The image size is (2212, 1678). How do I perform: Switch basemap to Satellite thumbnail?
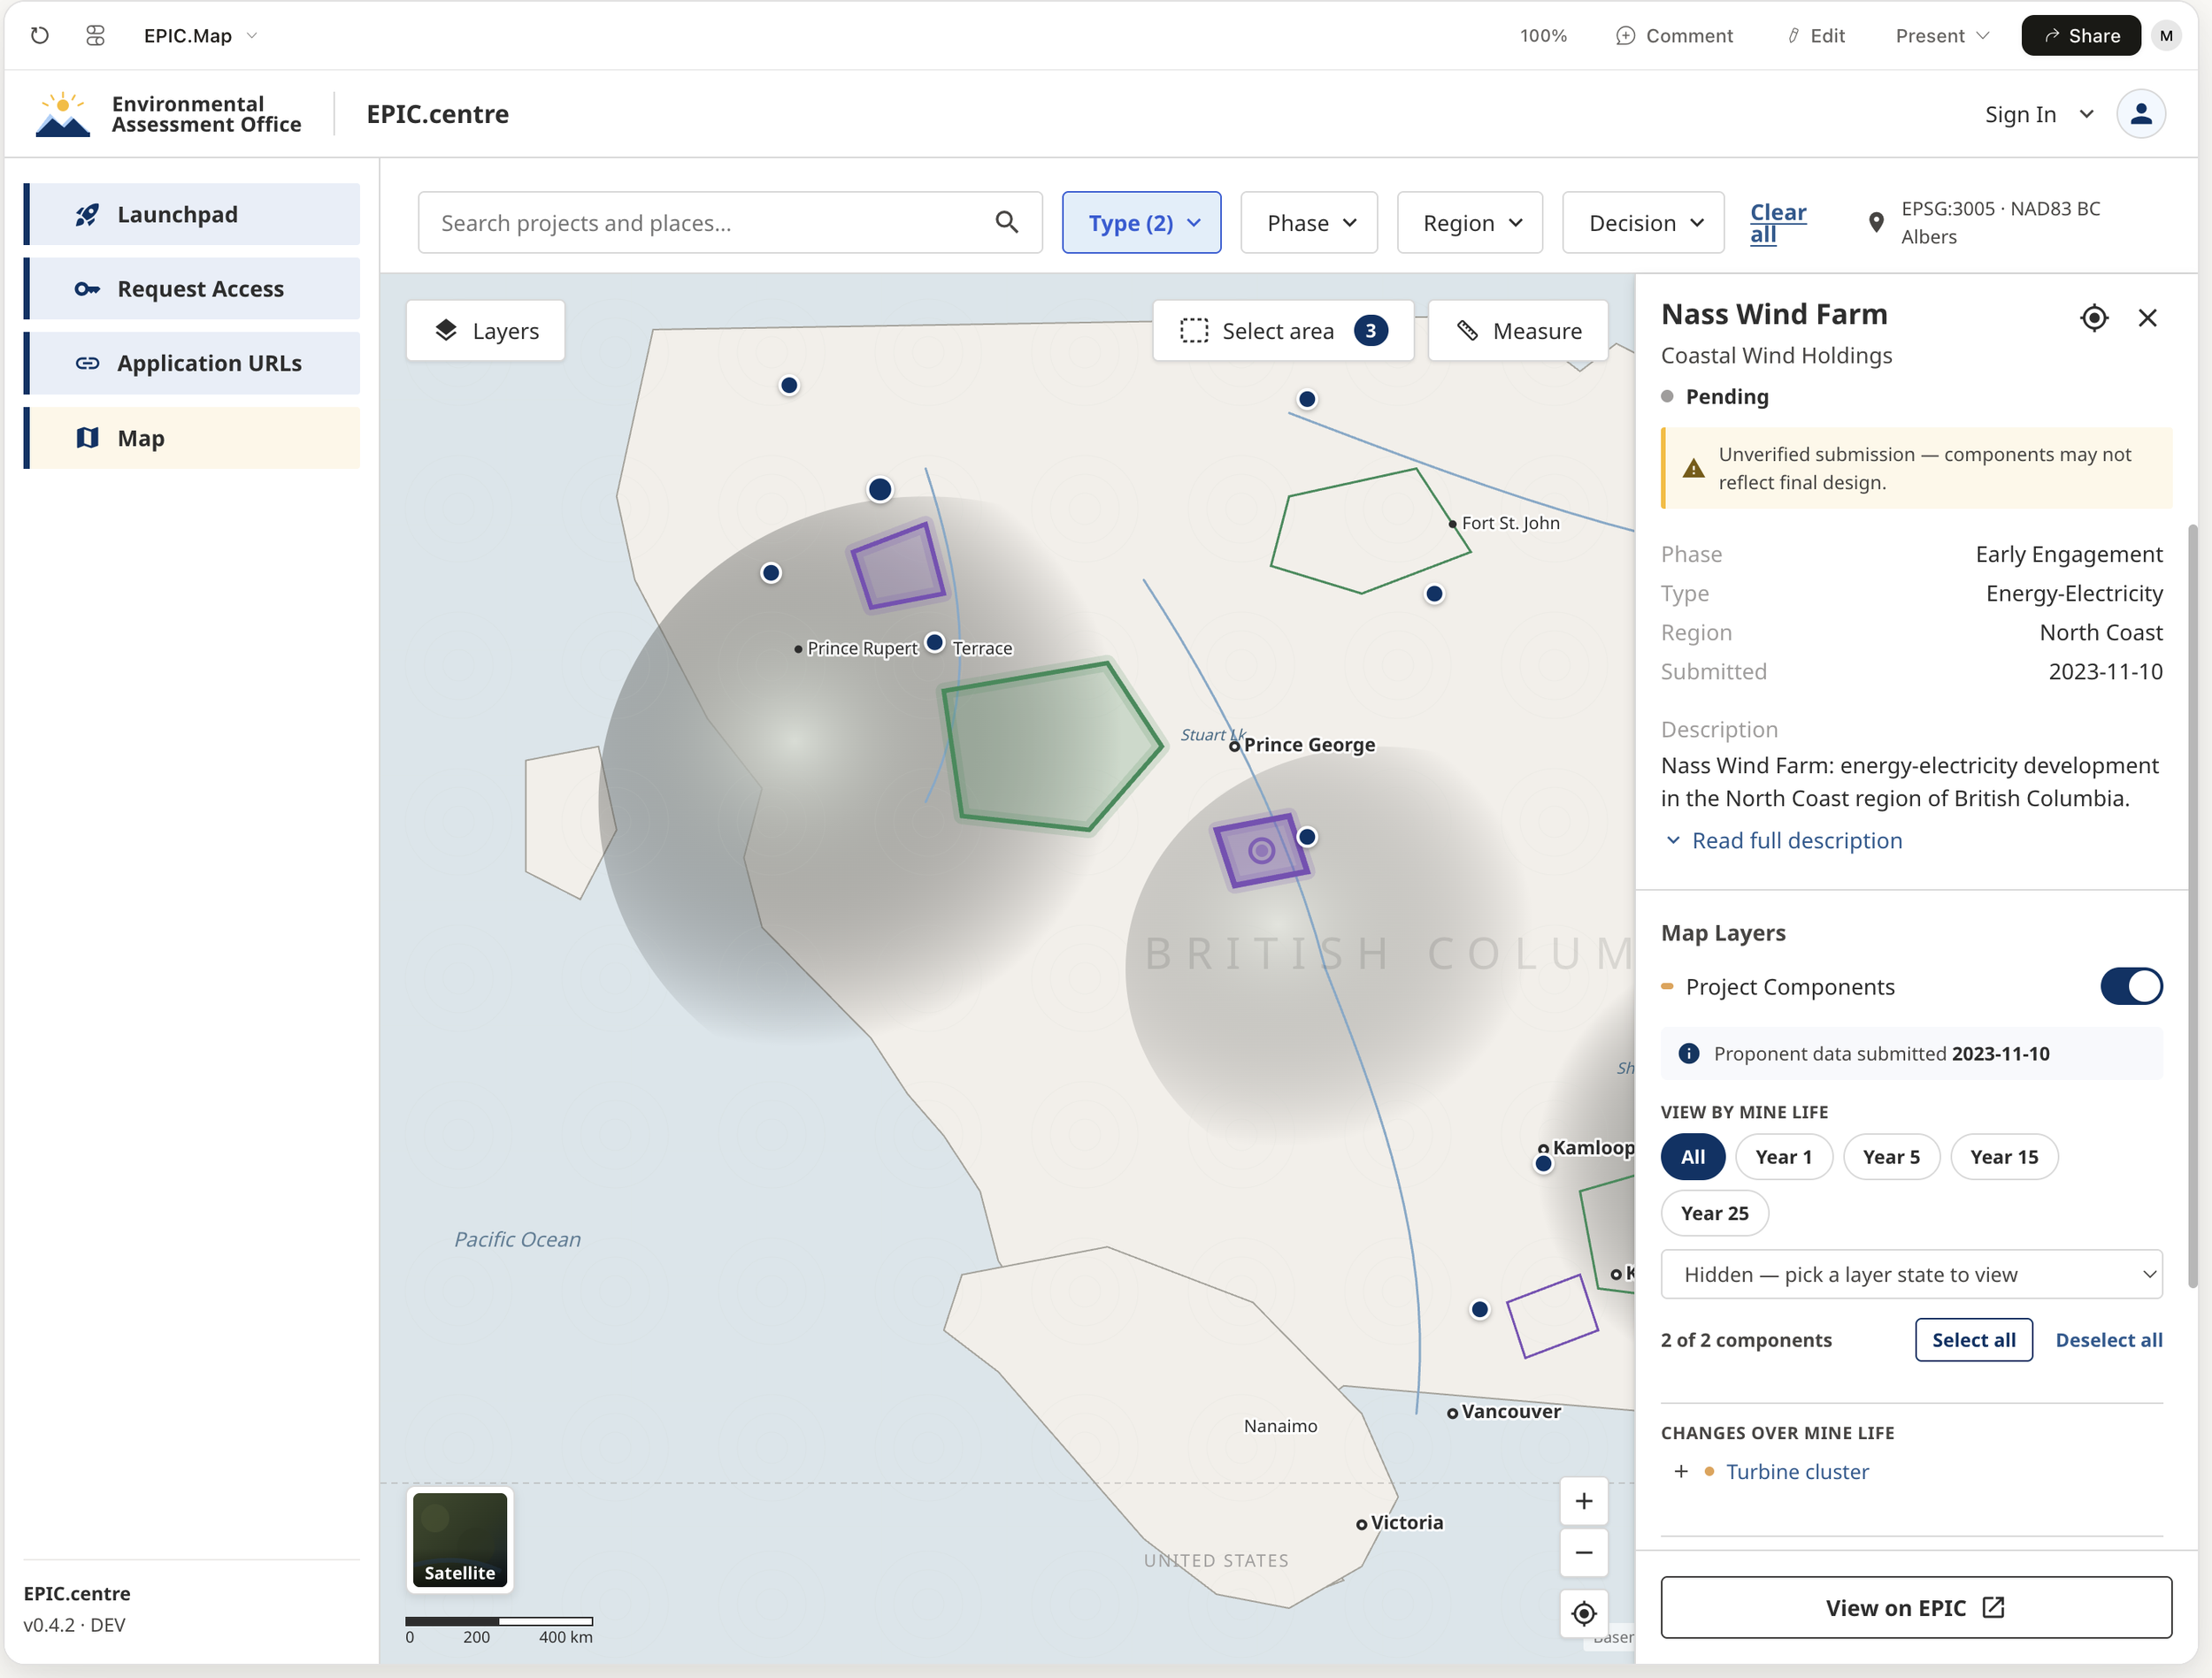[460, 1541]
